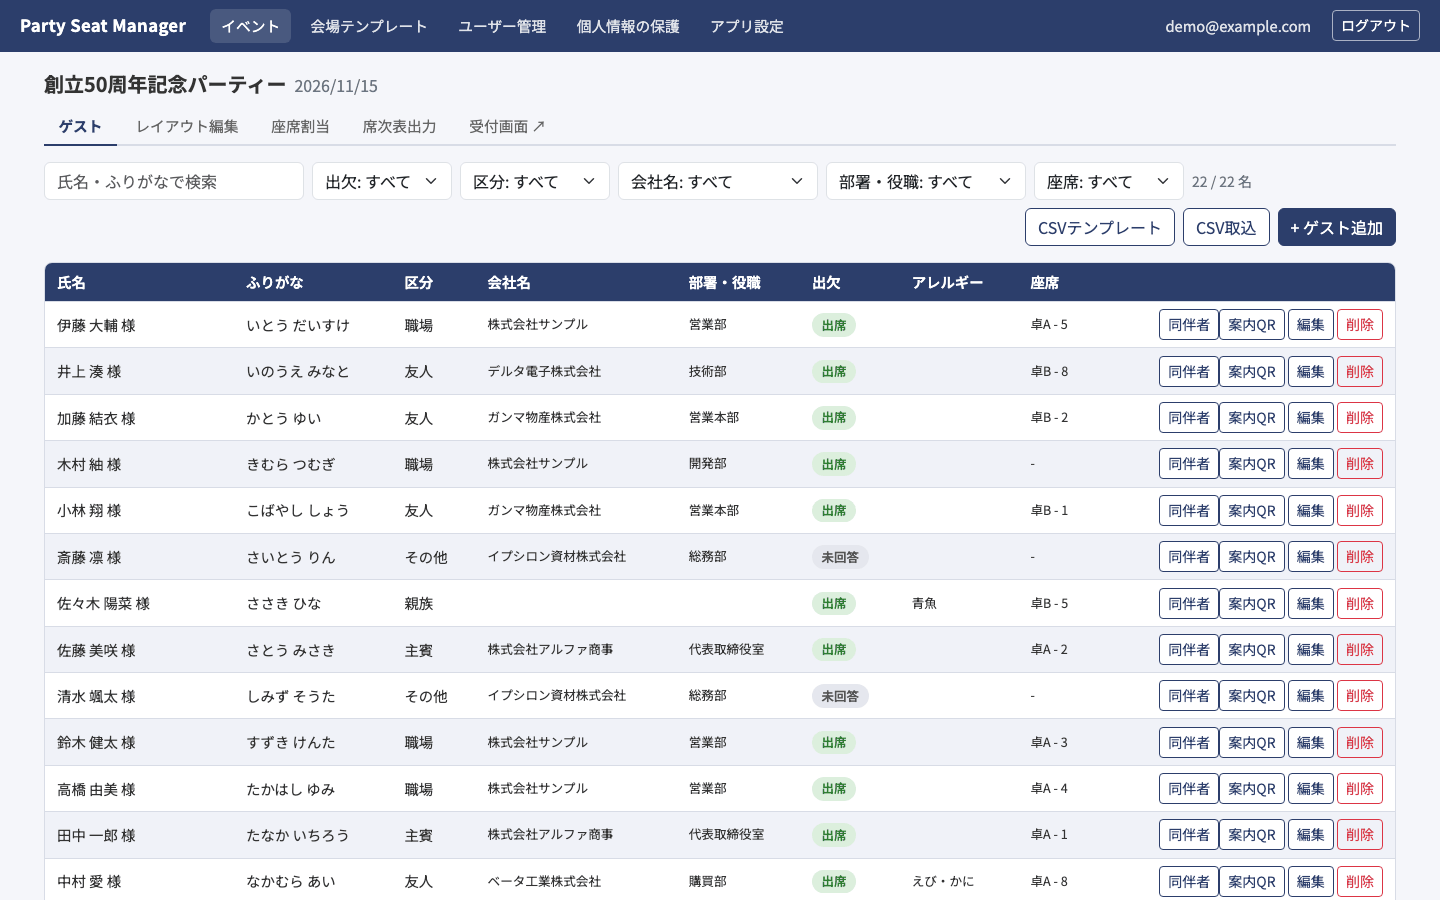1440x900 pixels.
Task: Switch to the レイアウト編集 tab
Action: (187, 126)
